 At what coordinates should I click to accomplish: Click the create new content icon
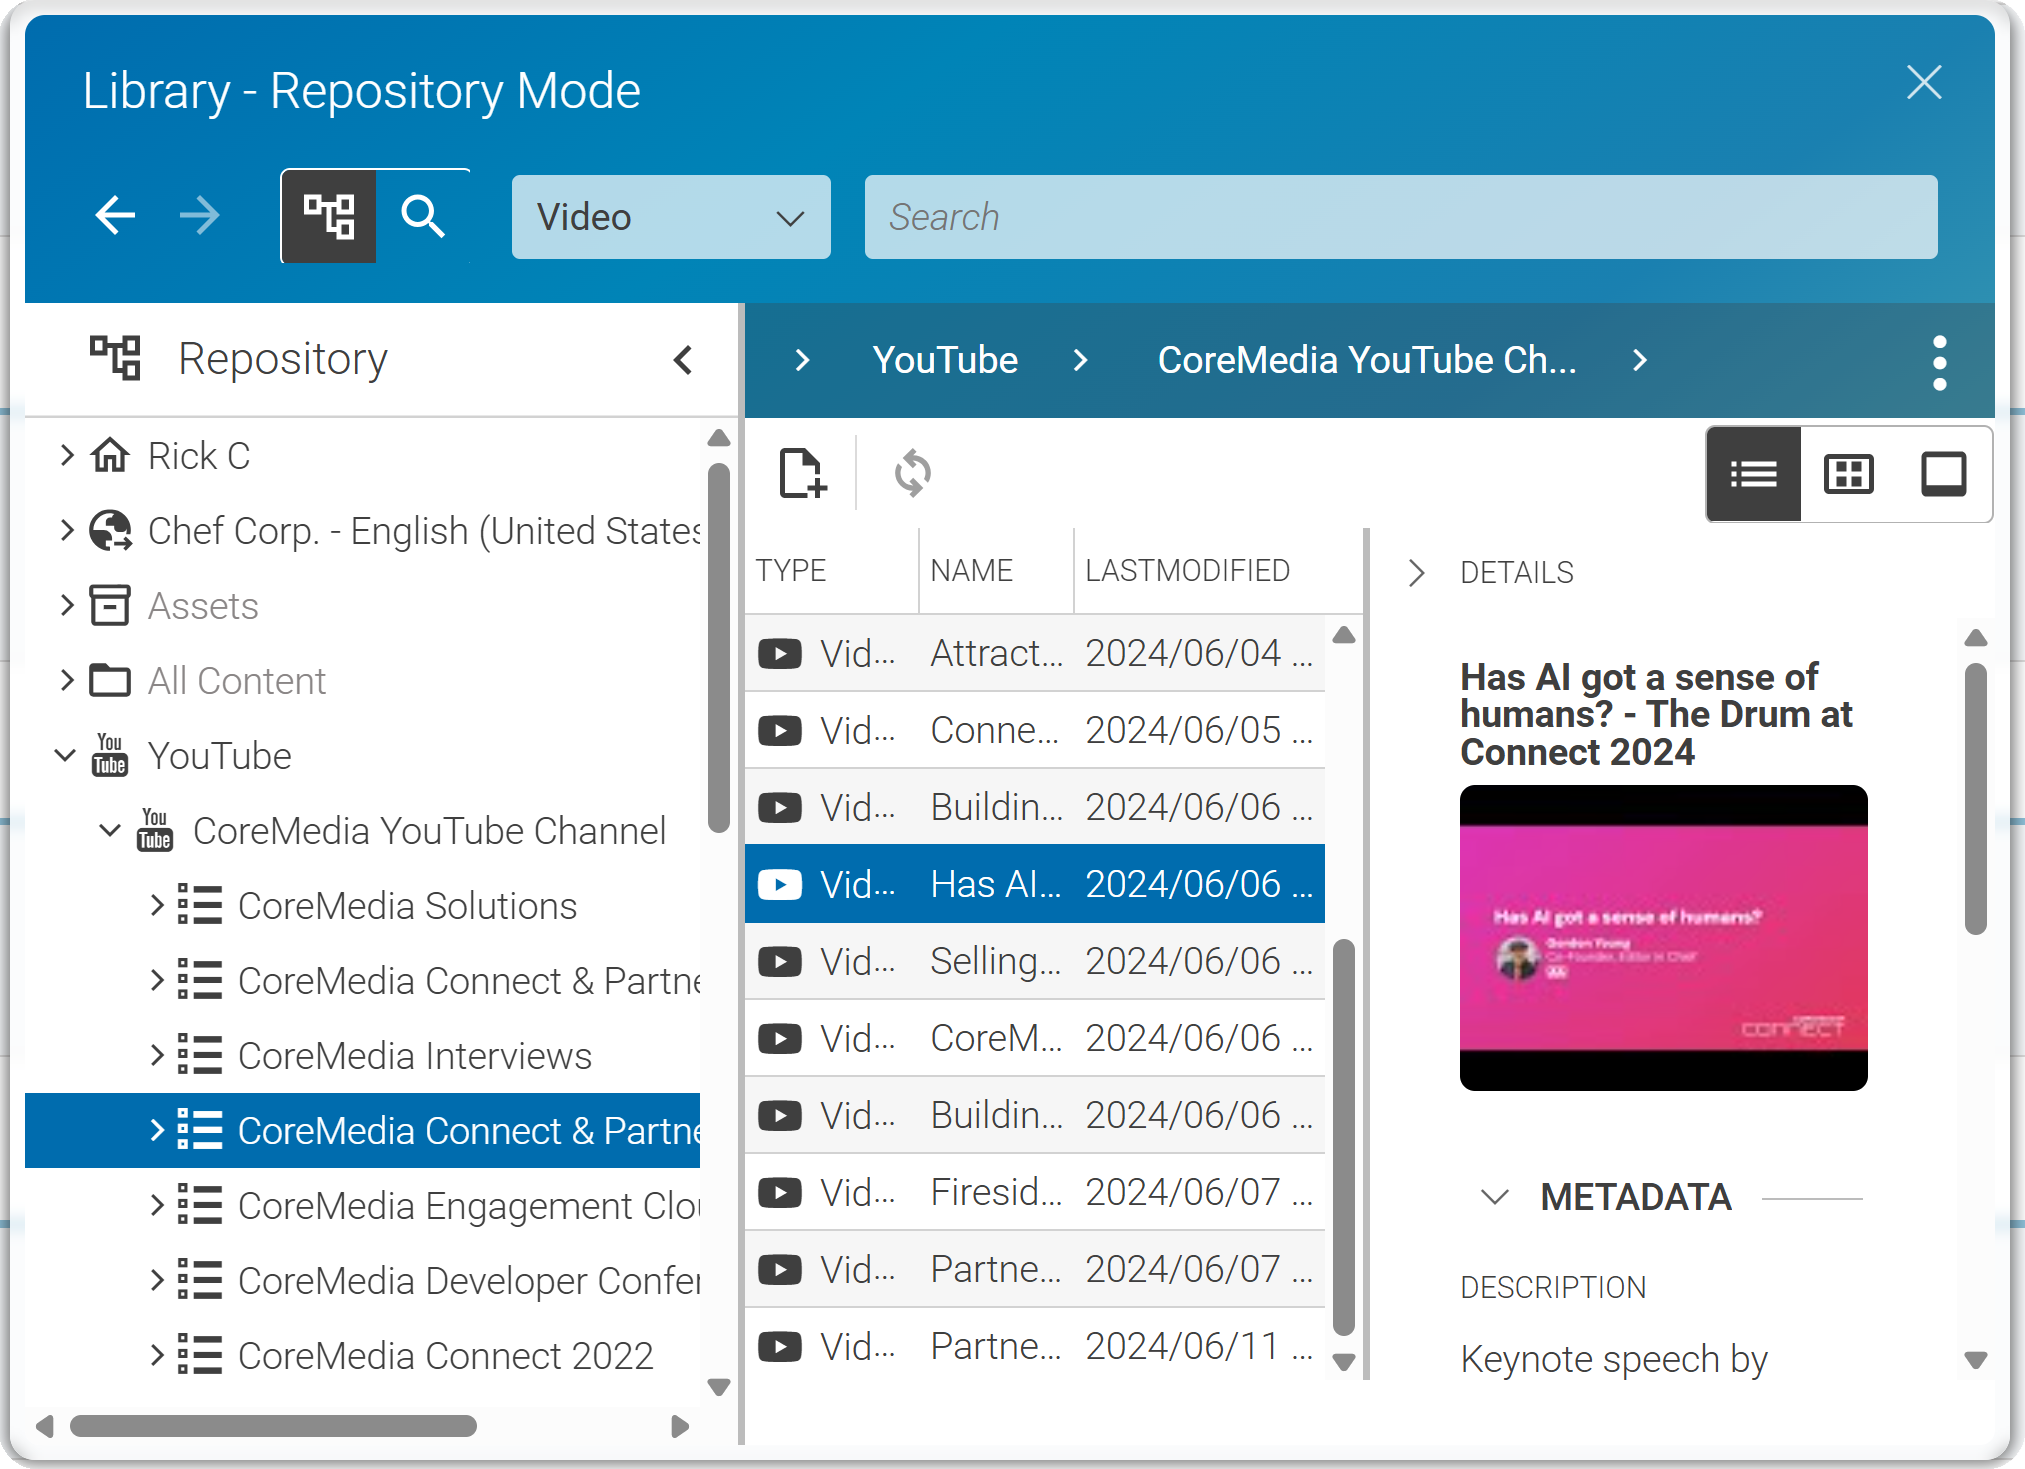802,473
